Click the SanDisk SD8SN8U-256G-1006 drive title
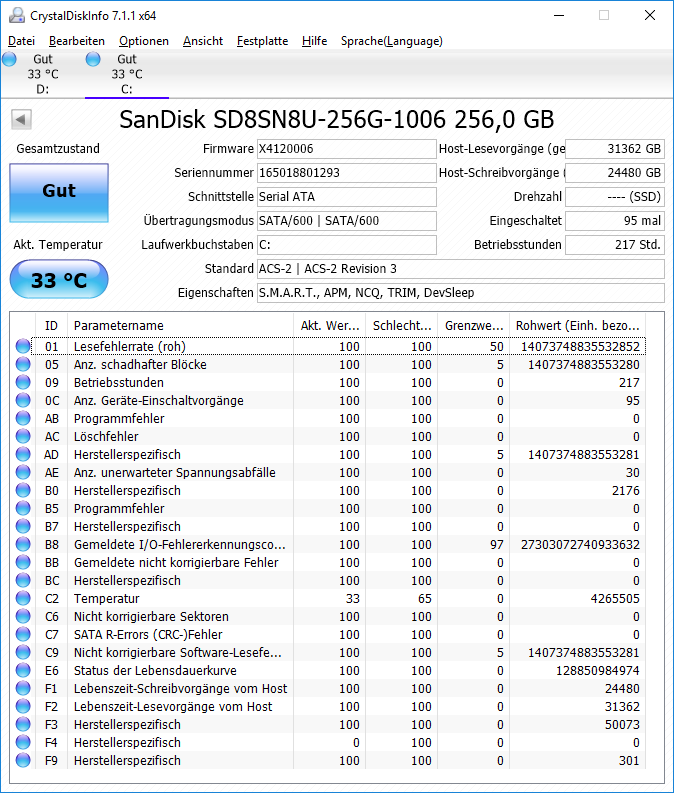This screenshot has width=674, height=793. tap(337, 120)
